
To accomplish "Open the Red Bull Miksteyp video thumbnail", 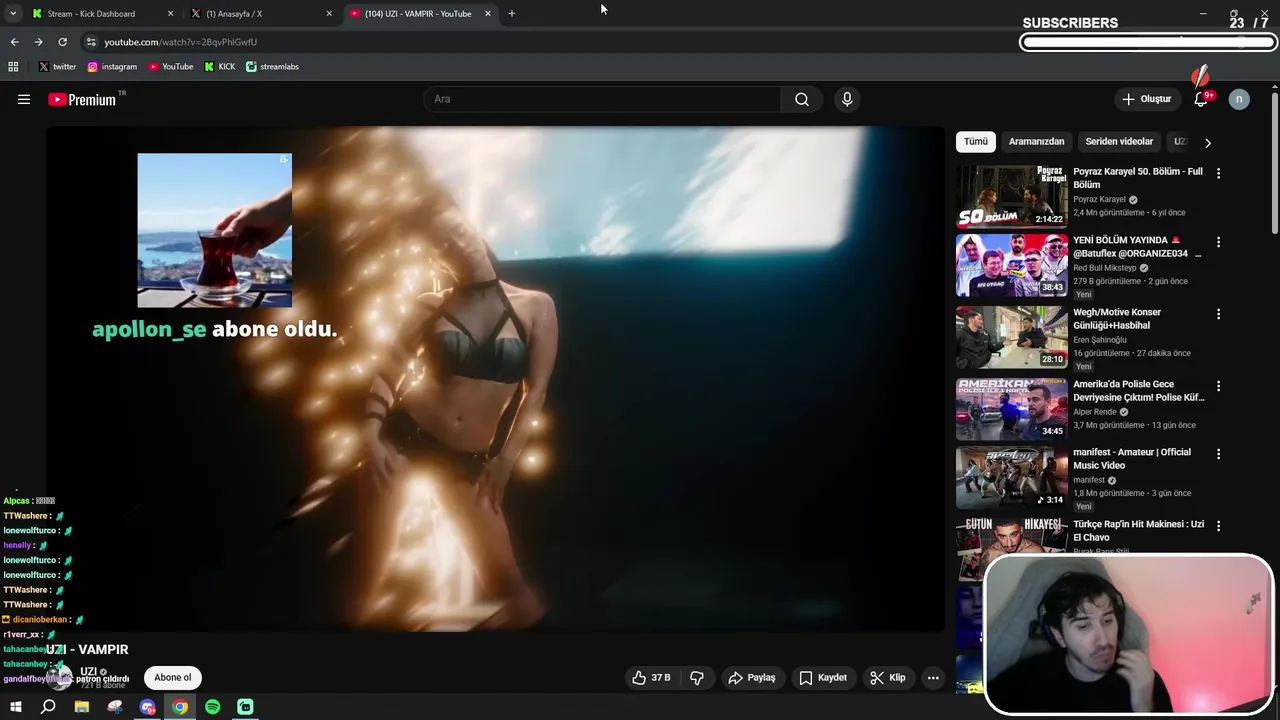I will (1012, 265).
